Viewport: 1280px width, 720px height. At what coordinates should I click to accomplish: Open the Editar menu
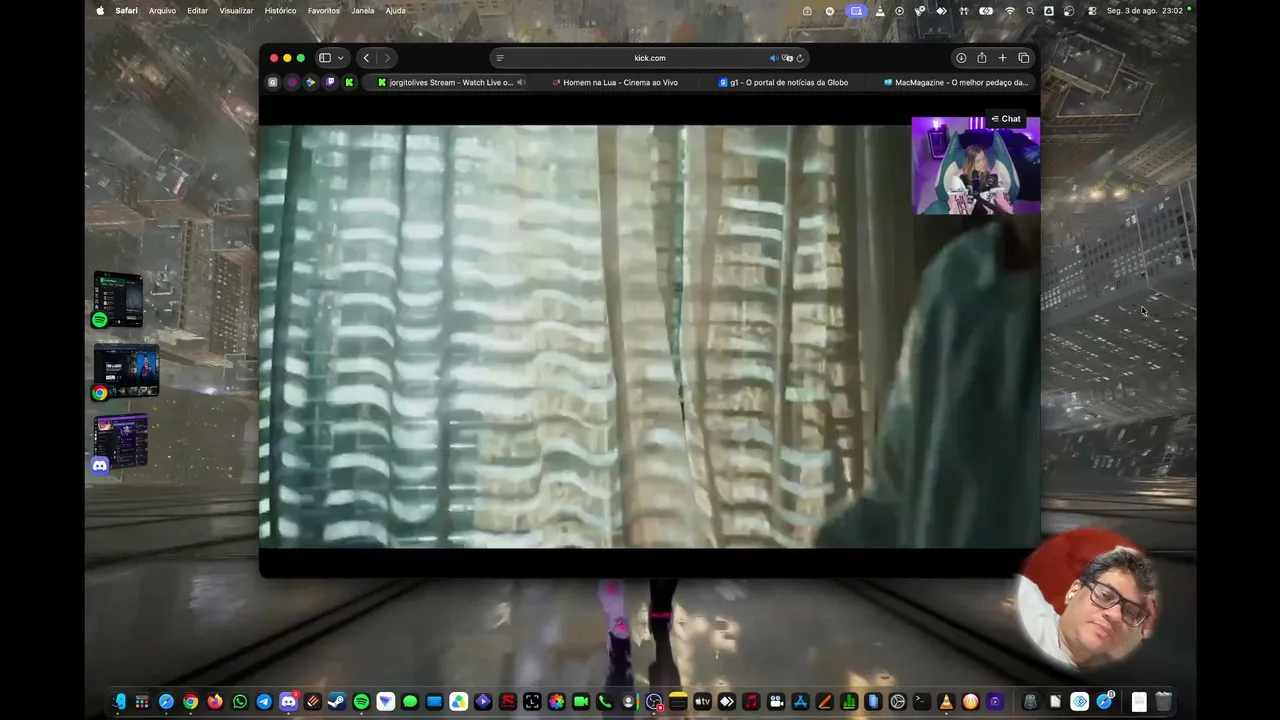[197, 11]
